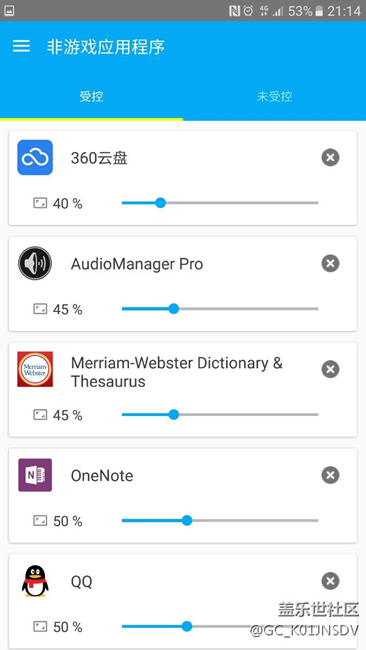
Task: Tap the 360云盘 cloud app icon
Action: (35, 158)
